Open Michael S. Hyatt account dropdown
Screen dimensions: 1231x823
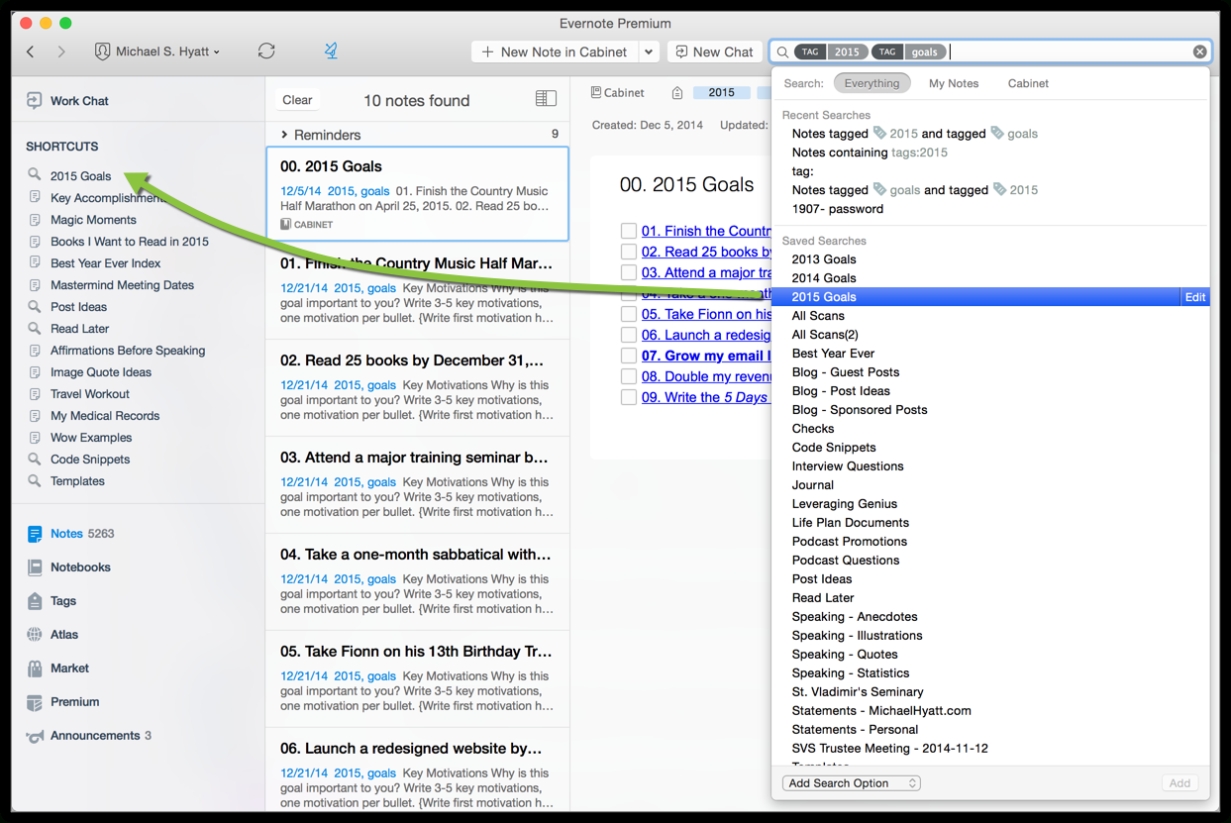click(x=158, y=51)
